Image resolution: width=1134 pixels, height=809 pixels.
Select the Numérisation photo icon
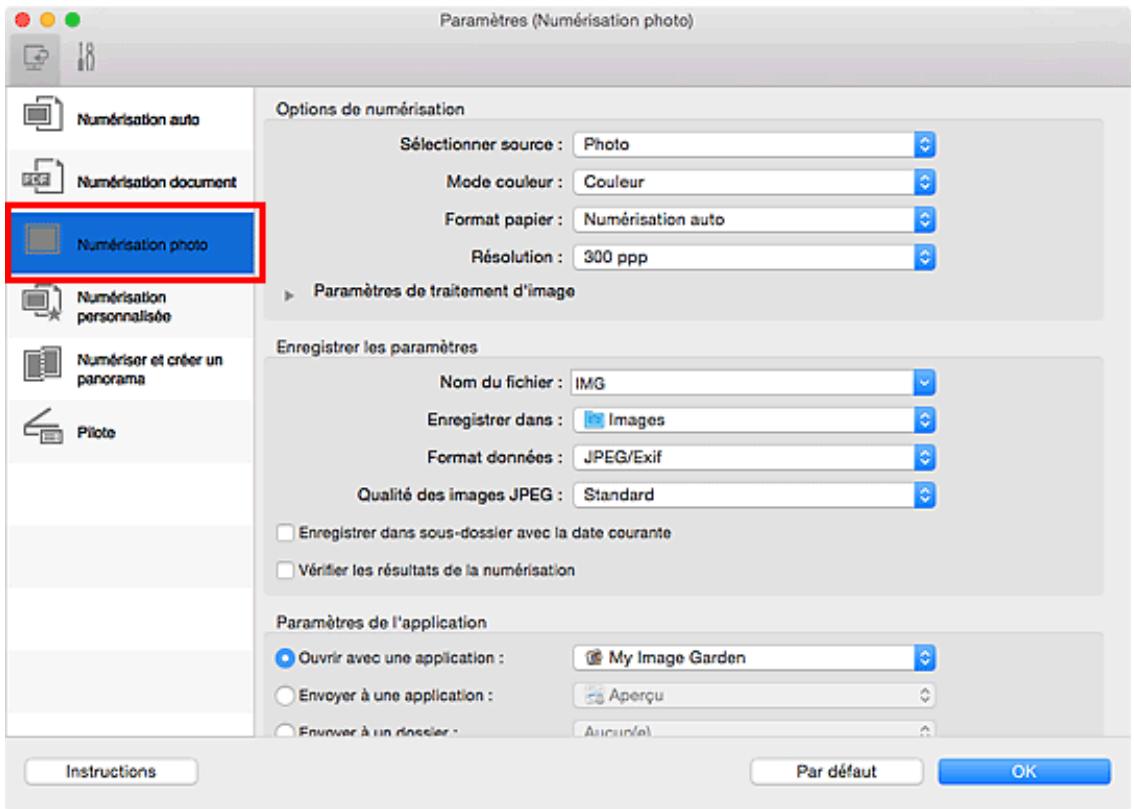tap(42, 245)
